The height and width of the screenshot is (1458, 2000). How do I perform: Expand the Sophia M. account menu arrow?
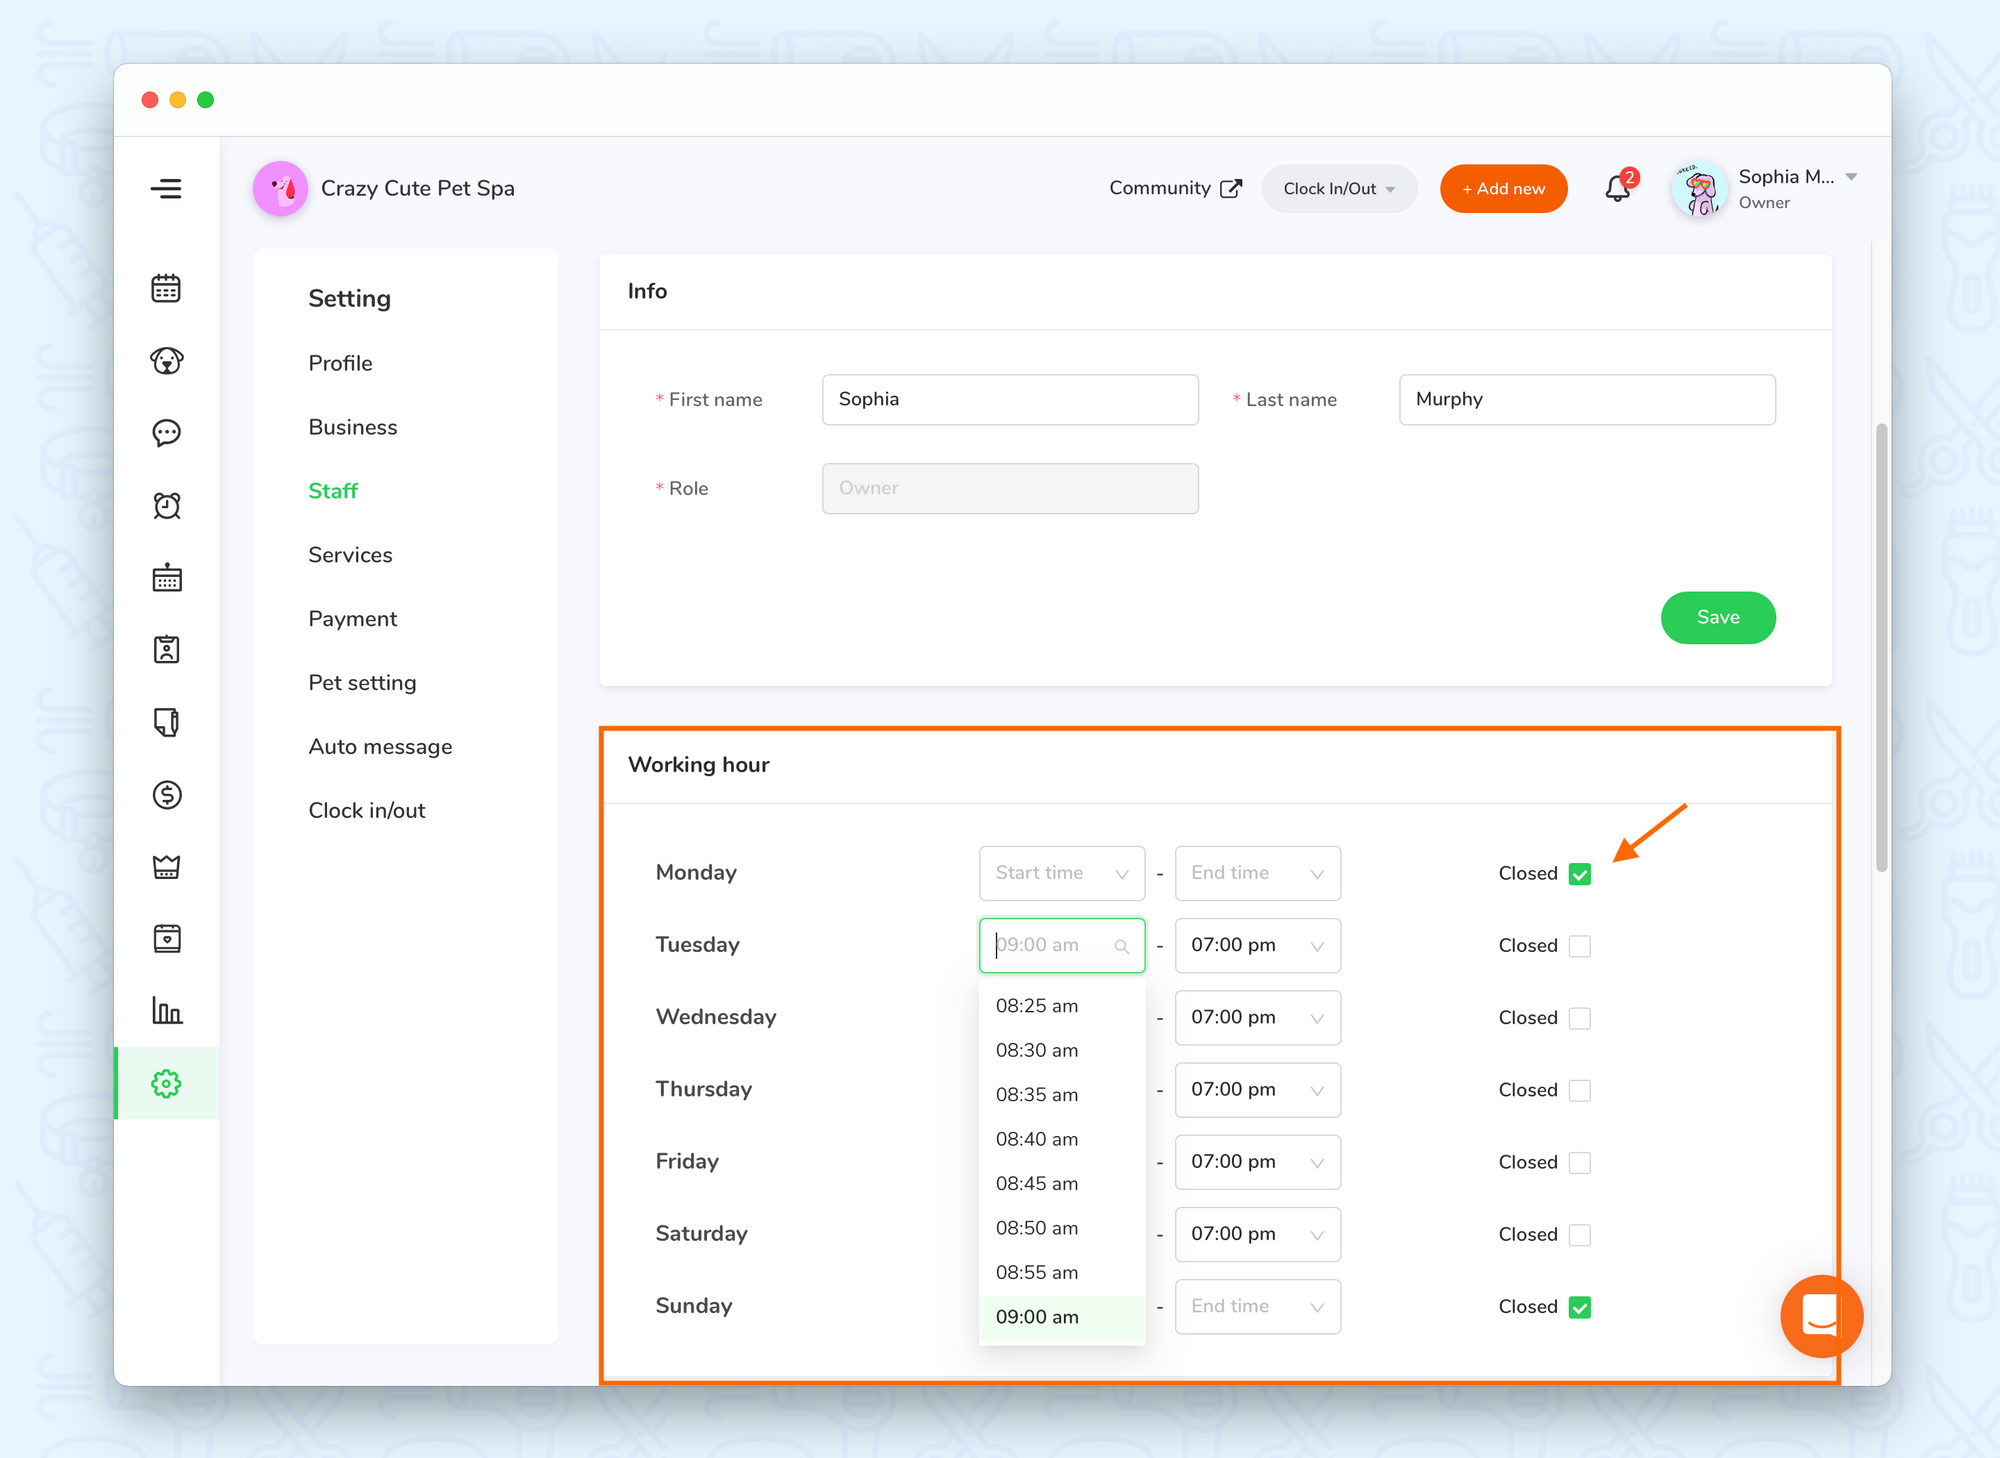[1851, 177]
